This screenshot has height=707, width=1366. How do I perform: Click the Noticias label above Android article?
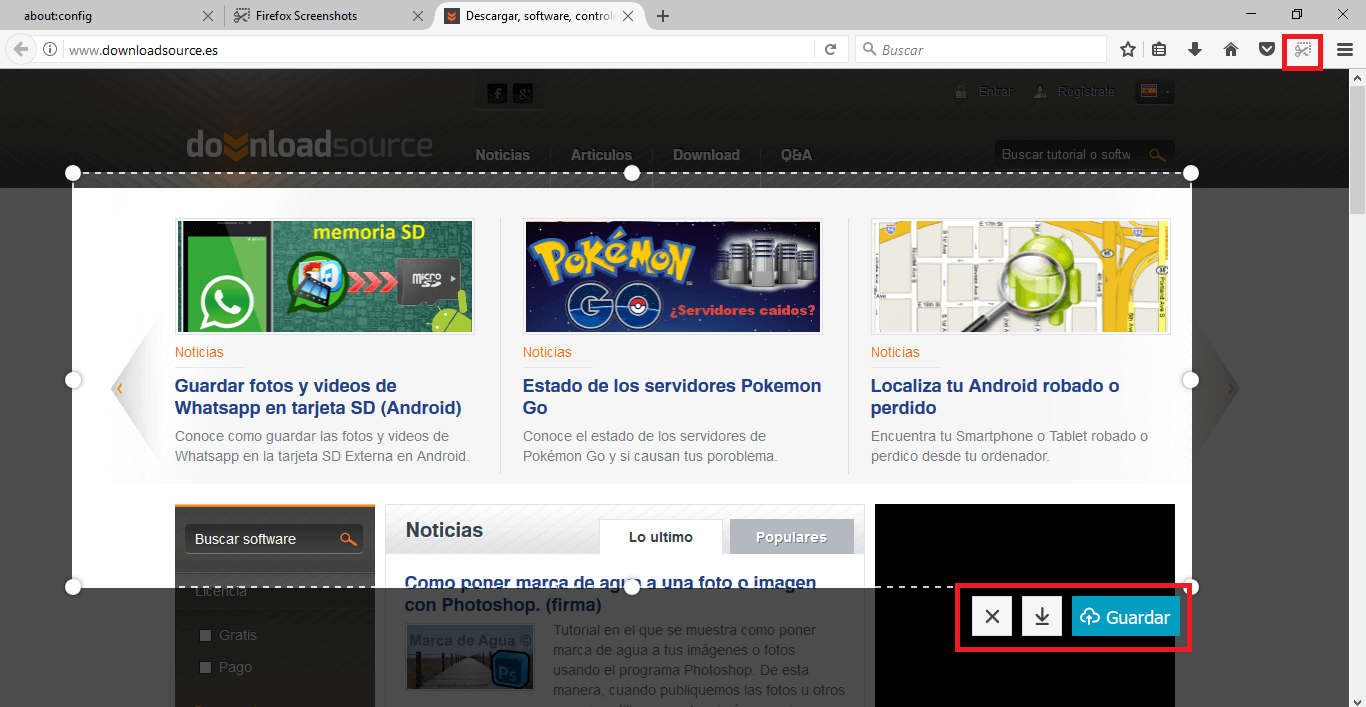pos(895,352)
